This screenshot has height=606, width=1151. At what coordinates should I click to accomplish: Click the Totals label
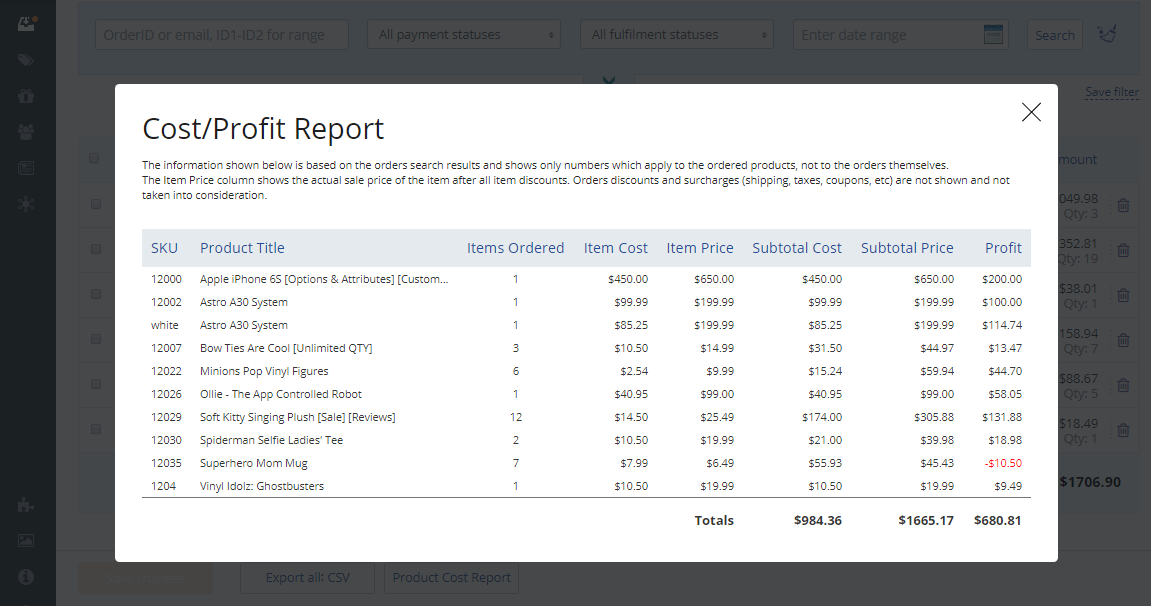click(x=714, y=520)
